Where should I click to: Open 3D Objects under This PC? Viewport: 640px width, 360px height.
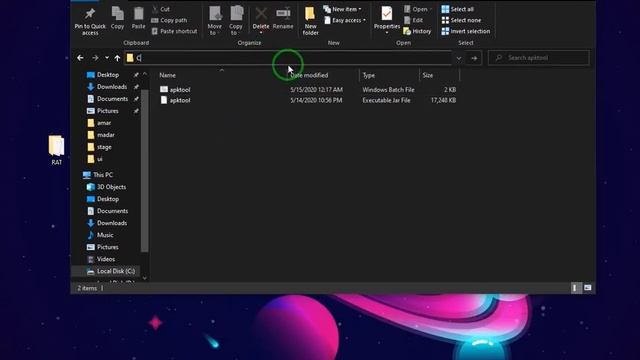point(111,187)
